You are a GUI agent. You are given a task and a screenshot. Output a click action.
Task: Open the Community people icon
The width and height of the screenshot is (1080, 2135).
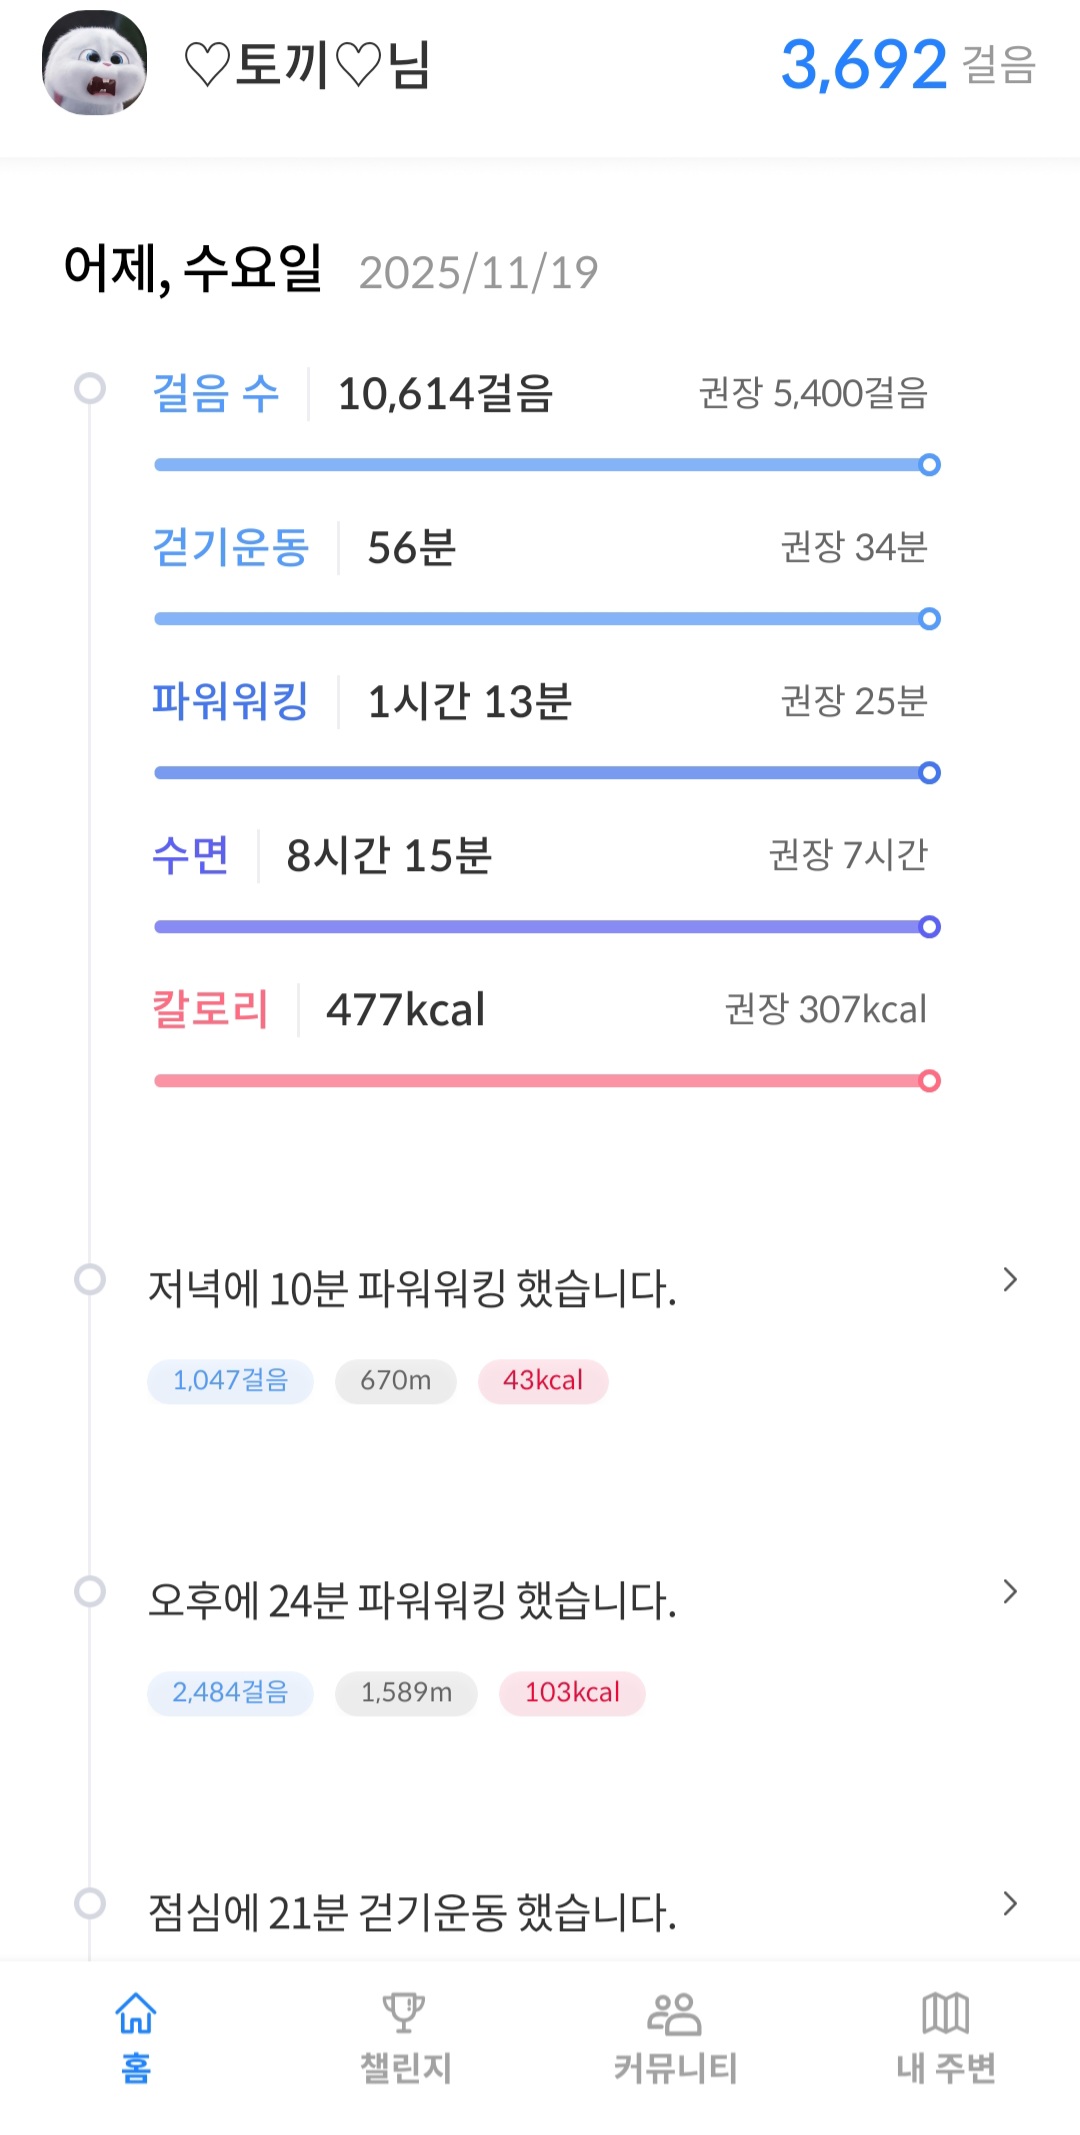coord(675,2012)
